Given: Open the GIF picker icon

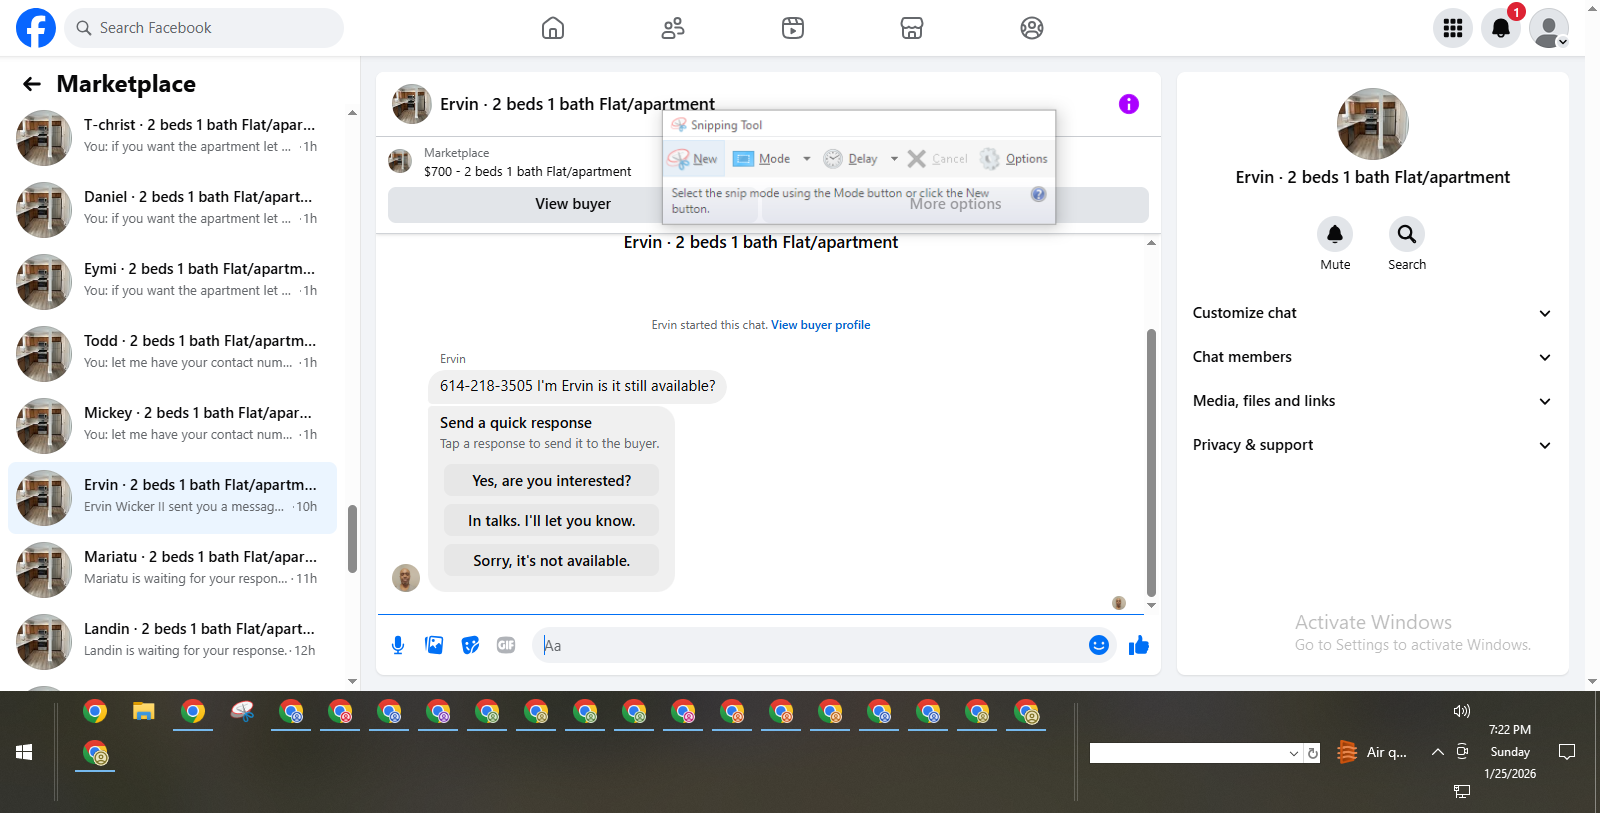Looking at the screenshot, I should coord(506,645).
